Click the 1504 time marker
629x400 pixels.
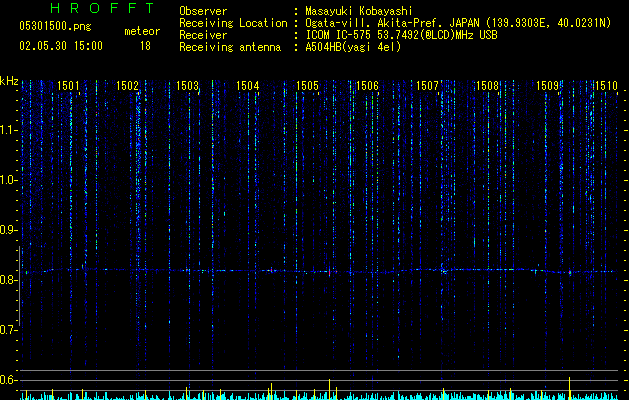click(248, 86)
